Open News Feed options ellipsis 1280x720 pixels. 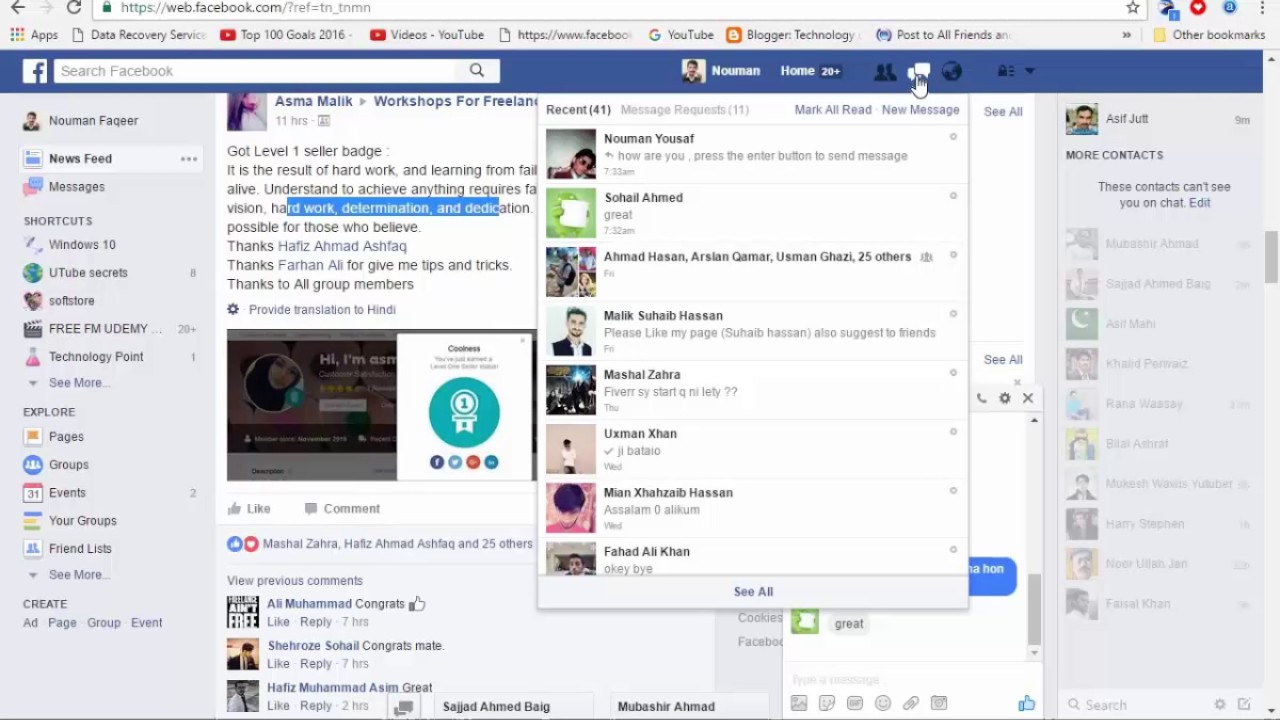point(189,159)
